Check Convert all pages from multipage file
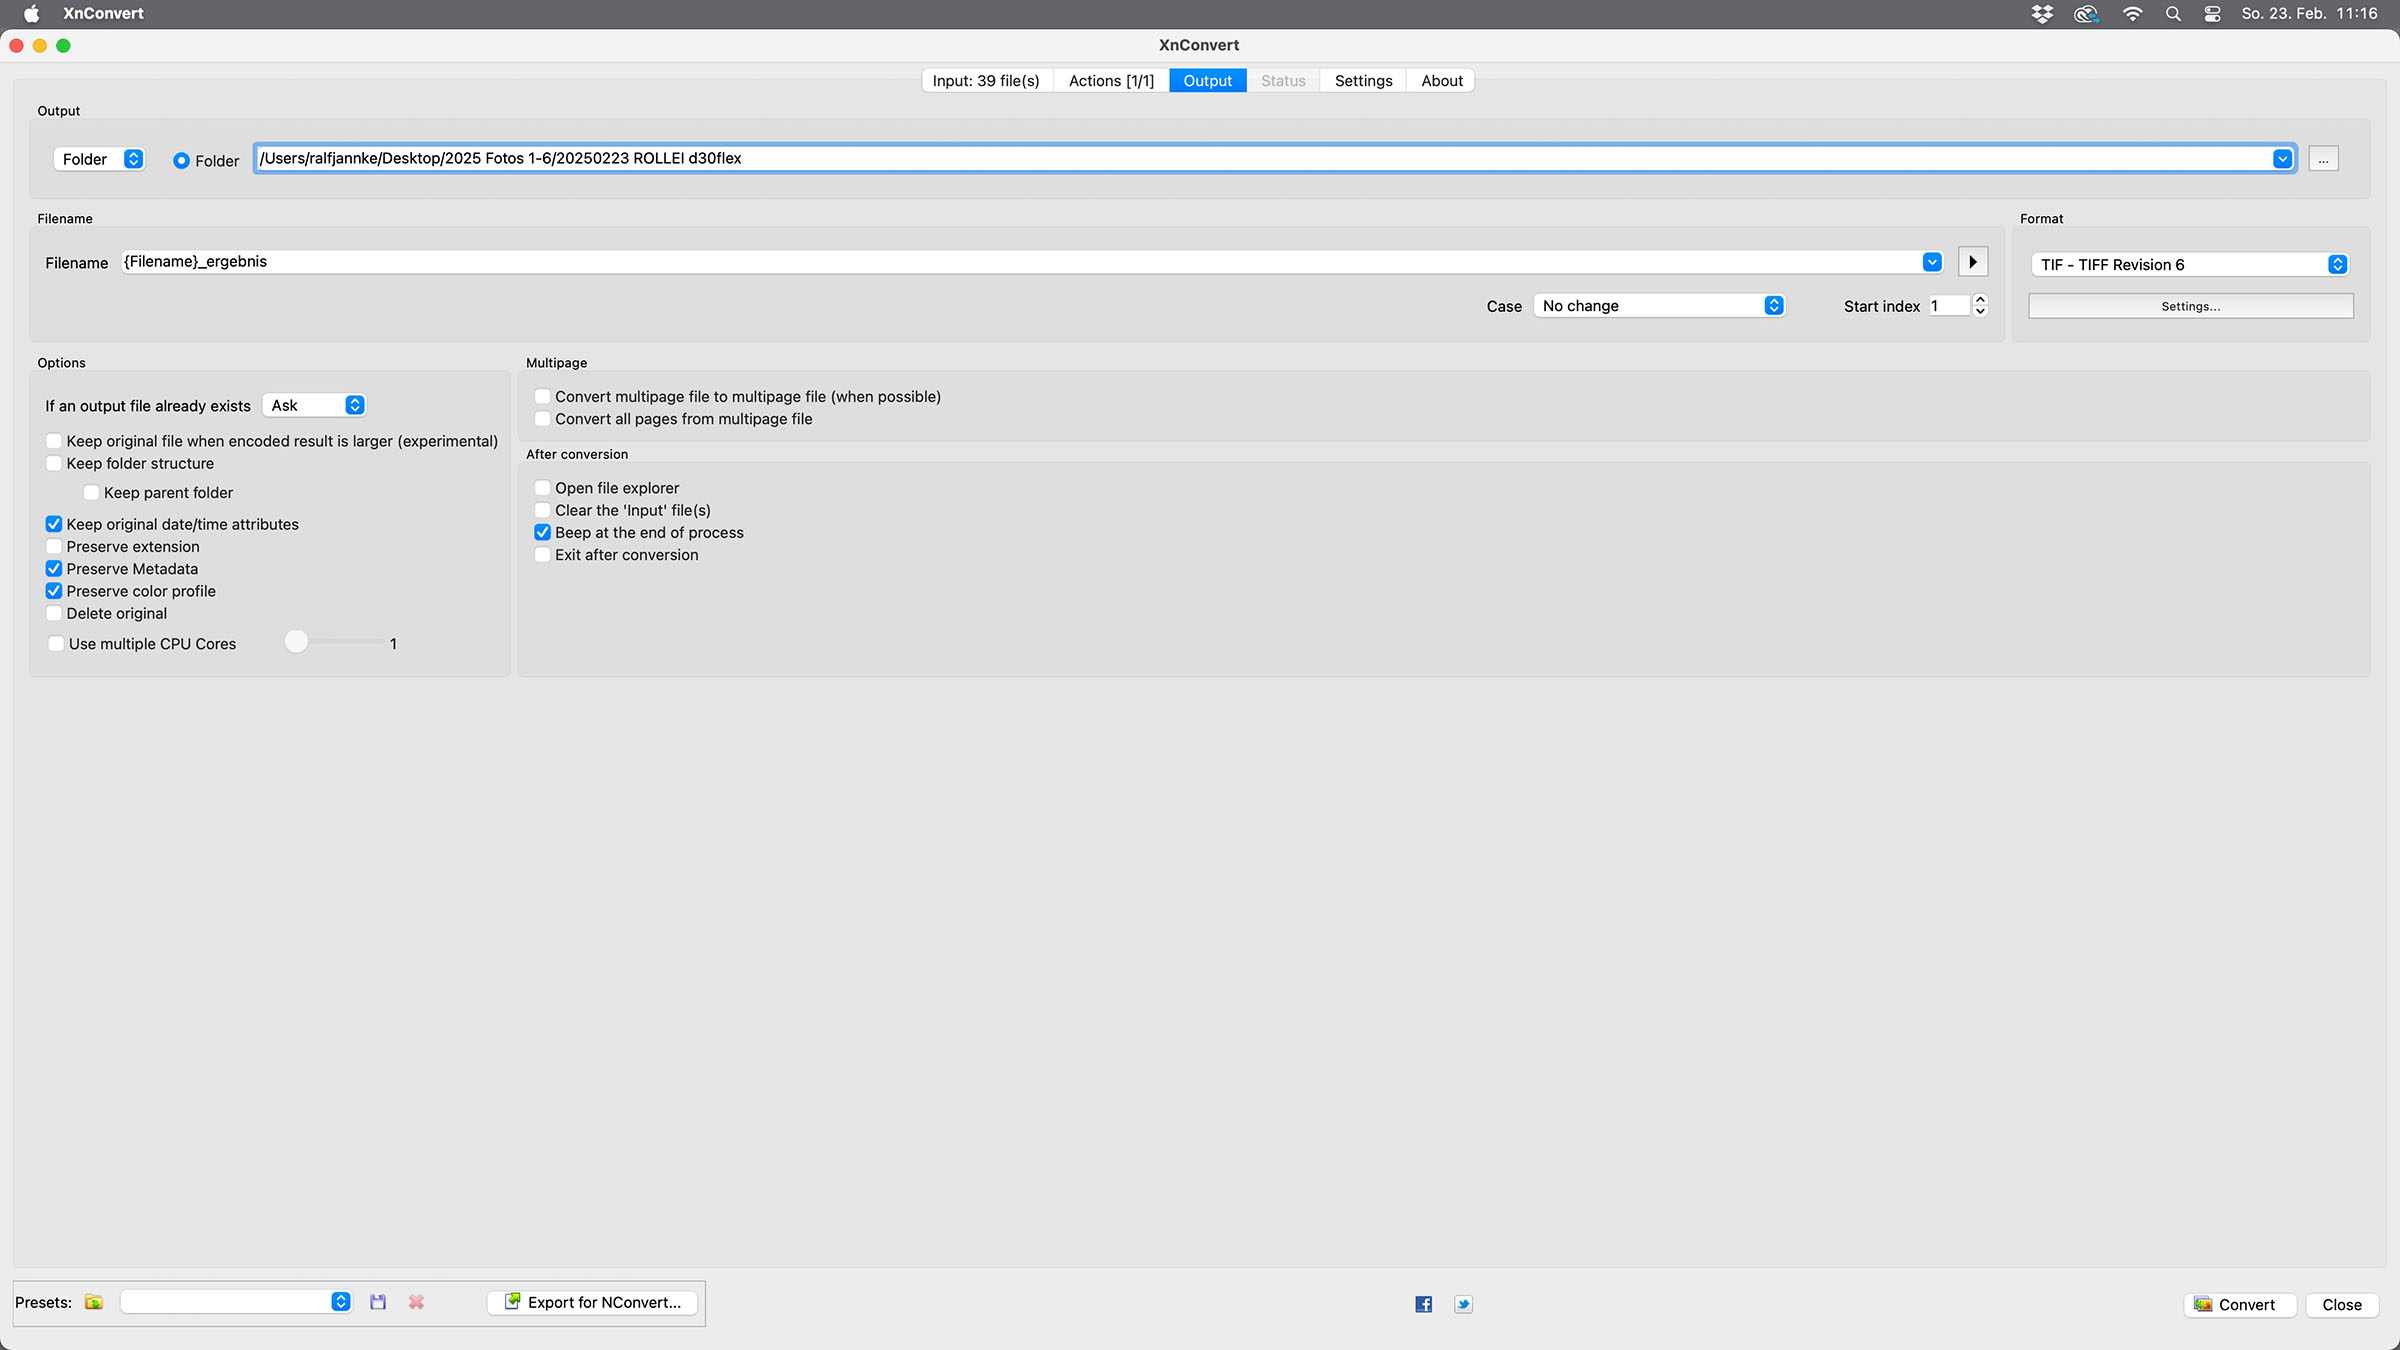 tap(542, 419)
